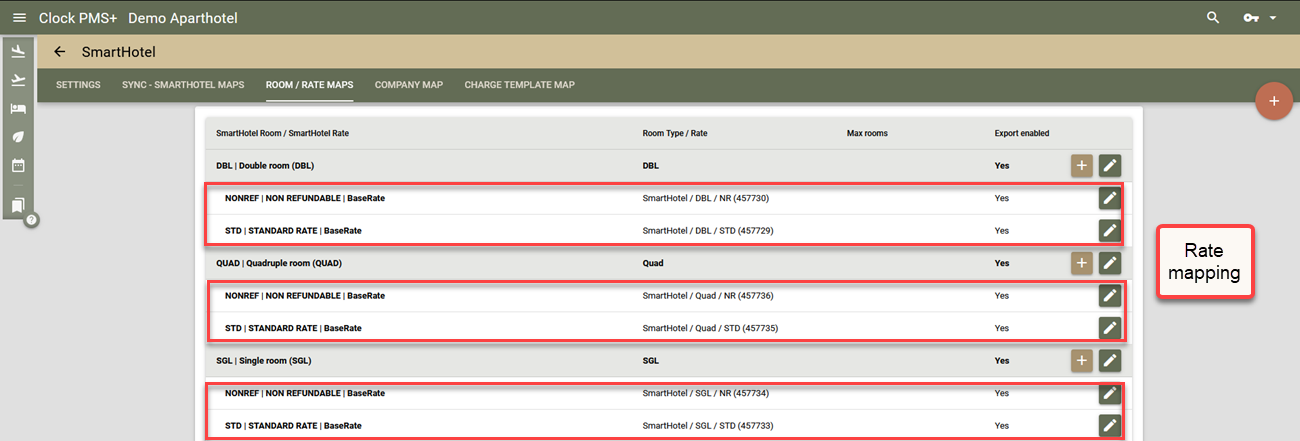Screen dimensions: 1300x441
Task: Open arrivals landing-plane sidebar icon
Action: tap(18, 52)
